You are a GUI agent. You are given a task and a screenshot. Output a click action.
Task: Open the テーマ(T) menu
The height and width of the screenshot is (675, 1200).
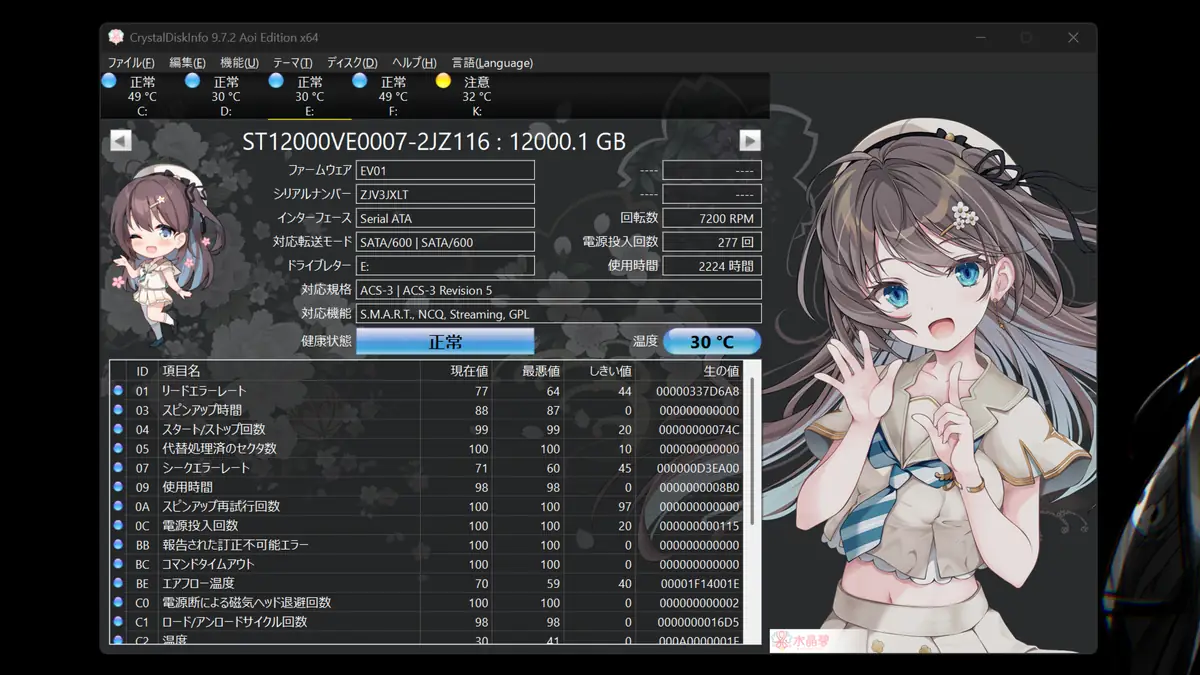click(x=292, y=63)
